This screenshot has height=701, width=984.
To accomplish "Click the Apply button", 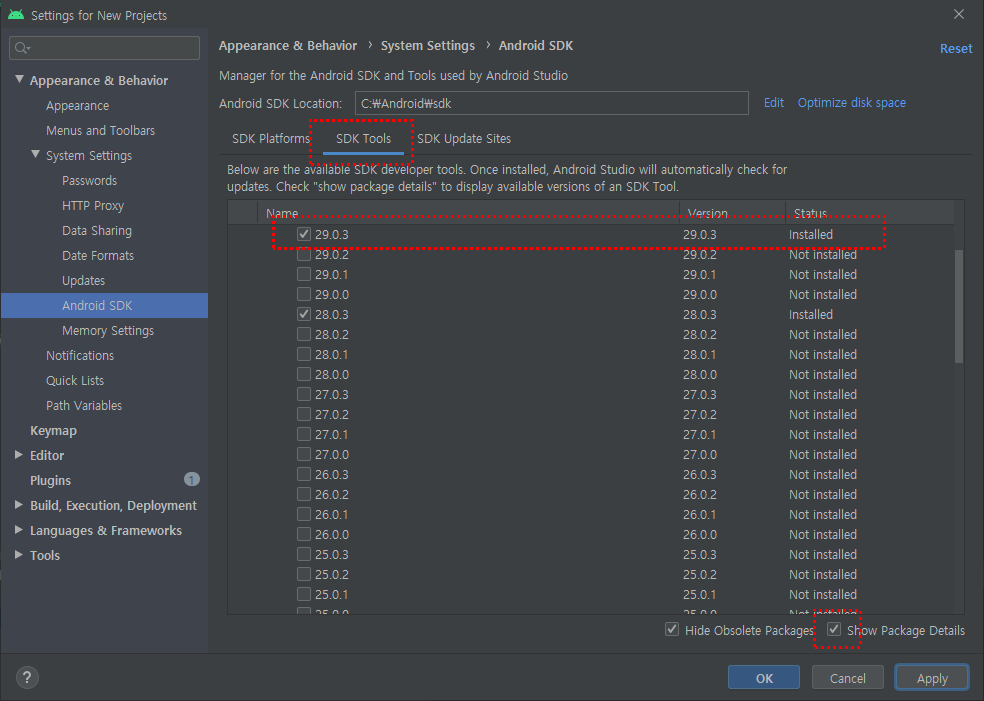I will point(932,678).
